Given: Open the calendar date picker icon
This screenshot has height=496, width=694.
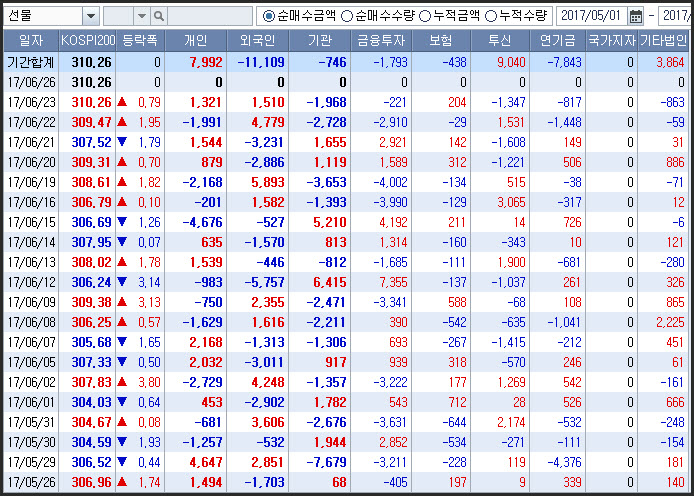Looking at the screenshot, I should coord(636,16).
